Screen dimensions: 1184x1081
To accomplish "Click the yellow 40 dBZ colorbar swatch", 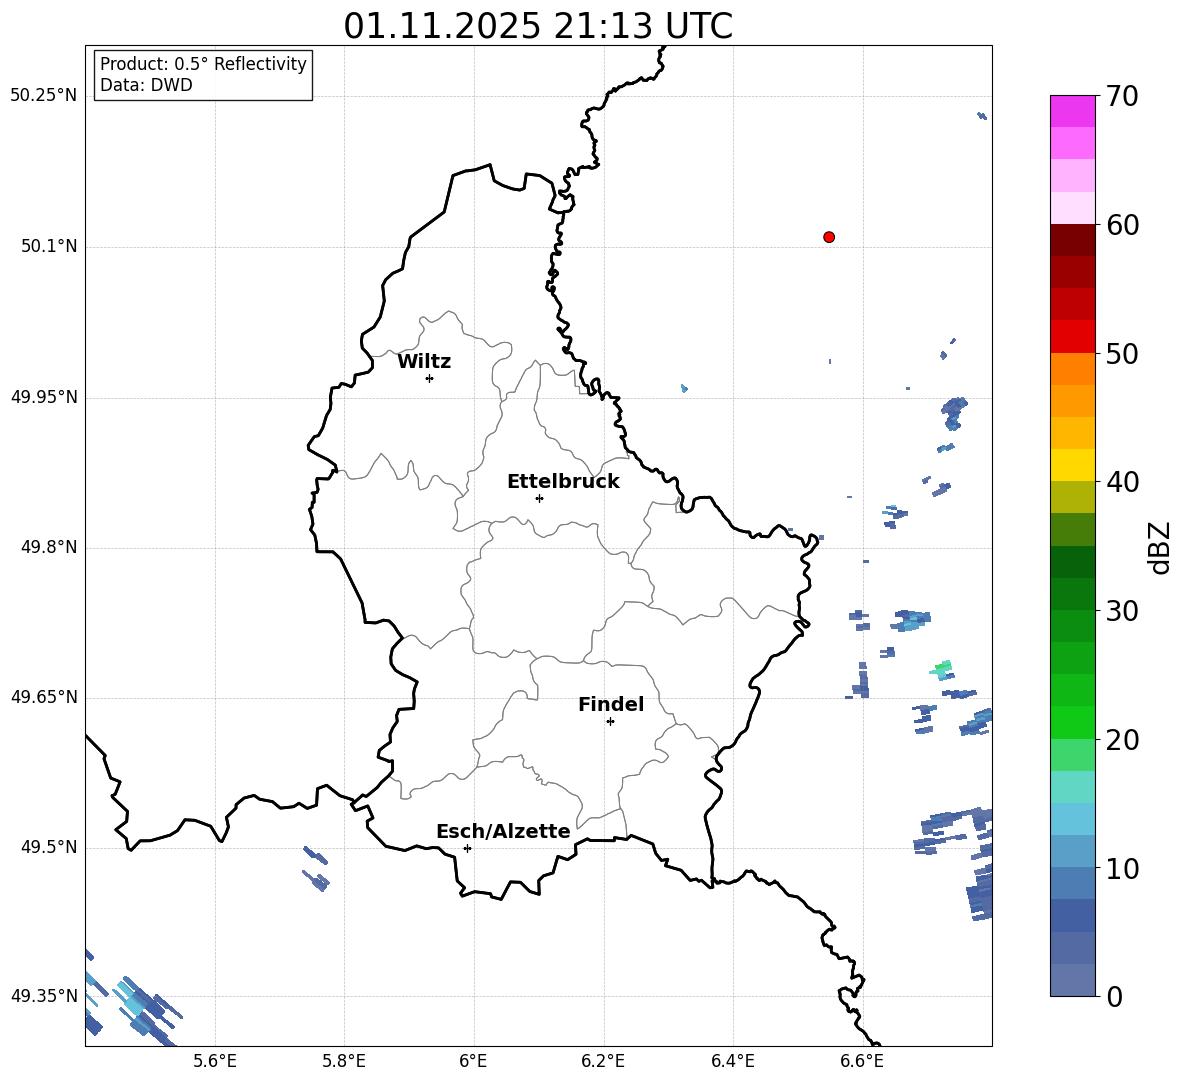I will (1073, 465).
